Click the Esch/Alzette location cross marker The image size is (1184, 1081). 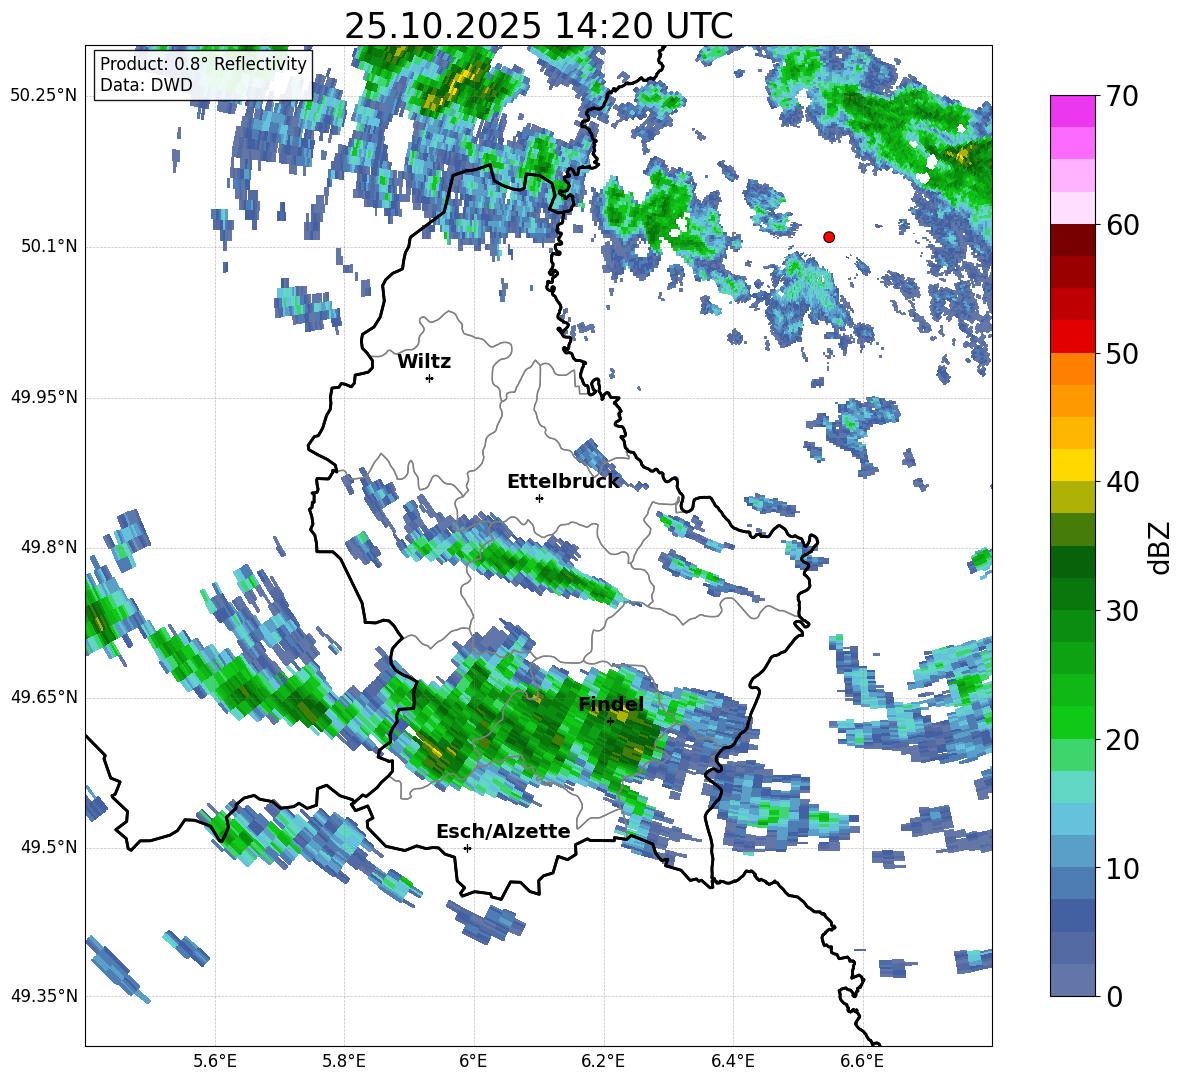click(467, 848)
